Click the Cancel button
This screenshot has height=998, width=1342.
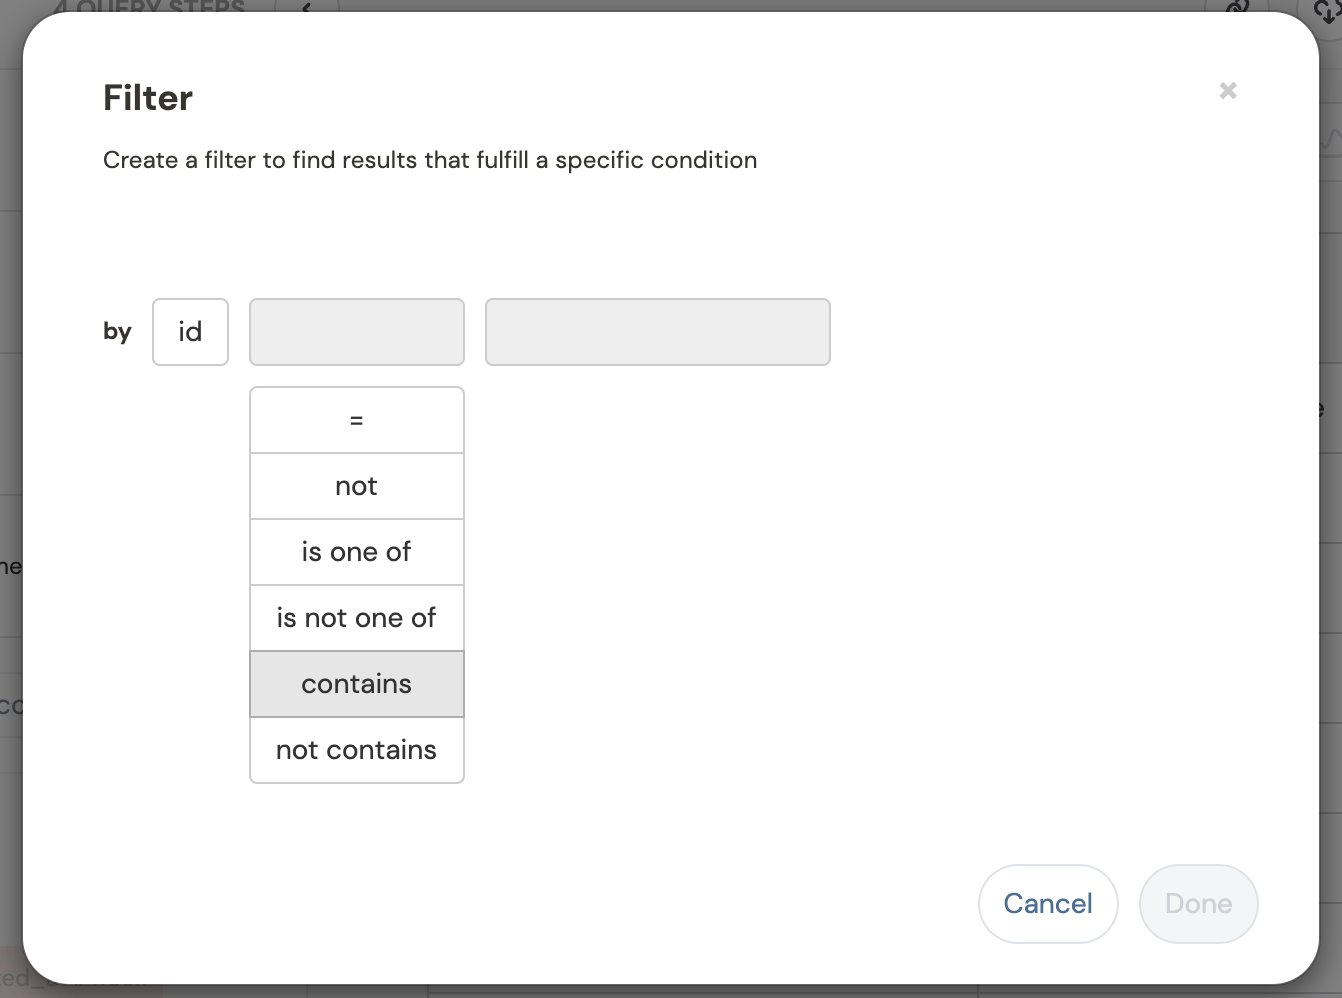pyautogui.click(x=1048, y=904)
